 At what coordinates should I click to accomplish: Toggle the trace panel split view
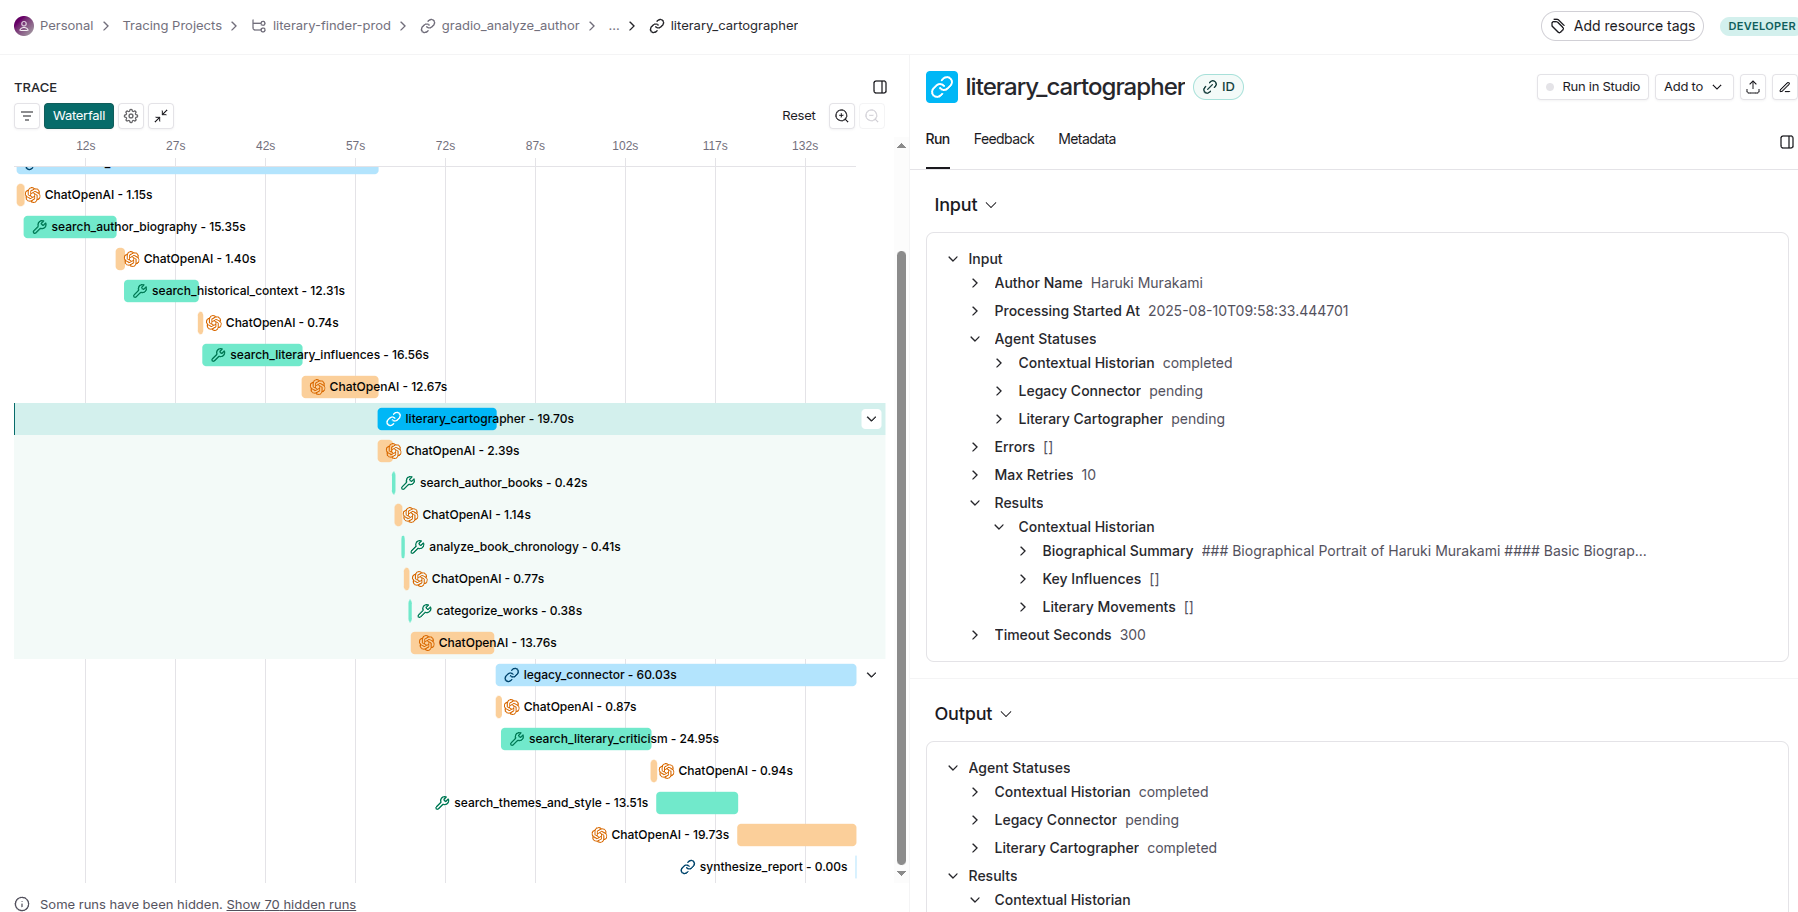(880, 87)
